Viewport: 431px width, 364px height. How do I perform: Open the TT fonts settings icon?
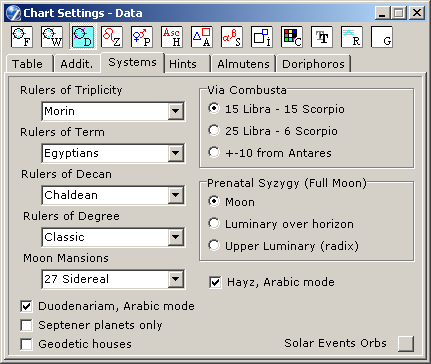click(x=322, y=37)
